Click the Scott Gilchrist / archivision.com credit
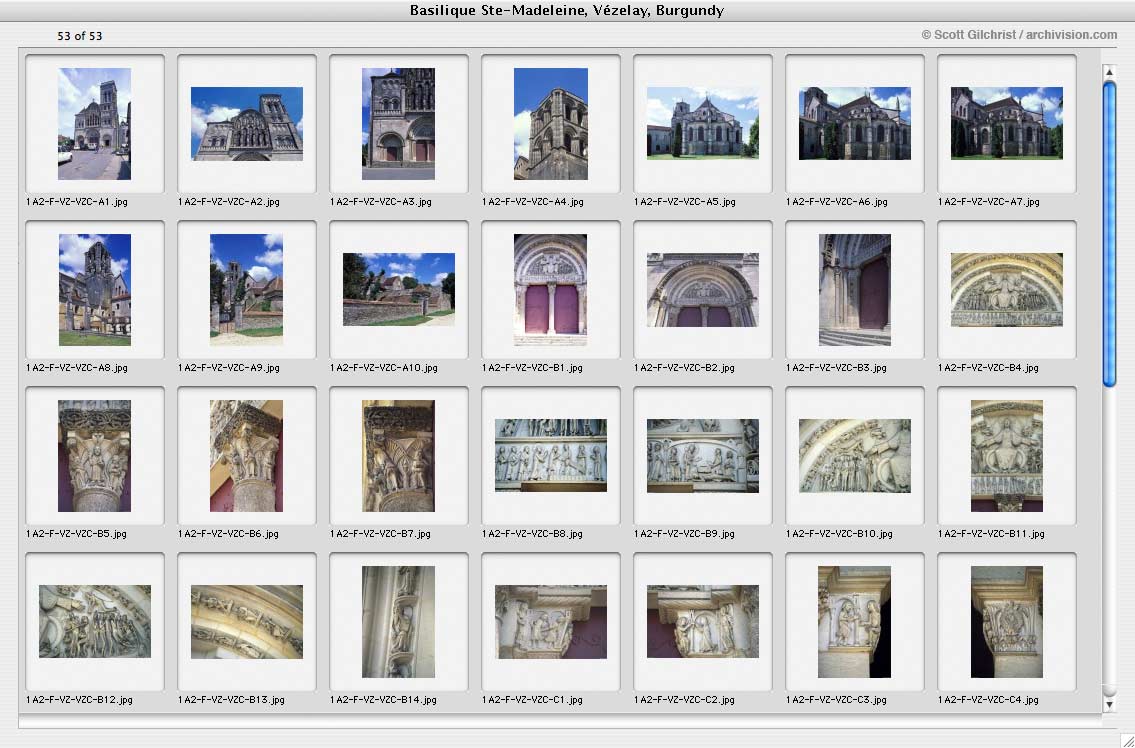Image resolution: width=1135 pixels, height=748 pixels. 1019,35
